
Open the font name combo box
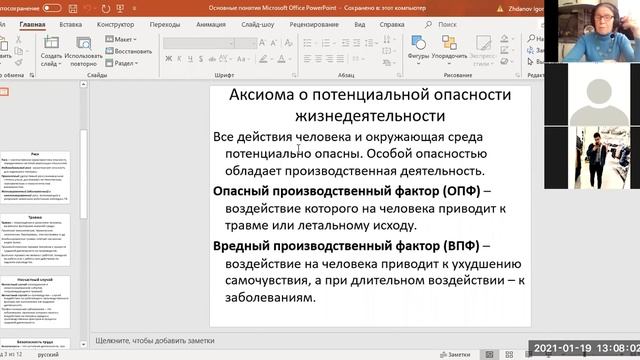point(198,43)
